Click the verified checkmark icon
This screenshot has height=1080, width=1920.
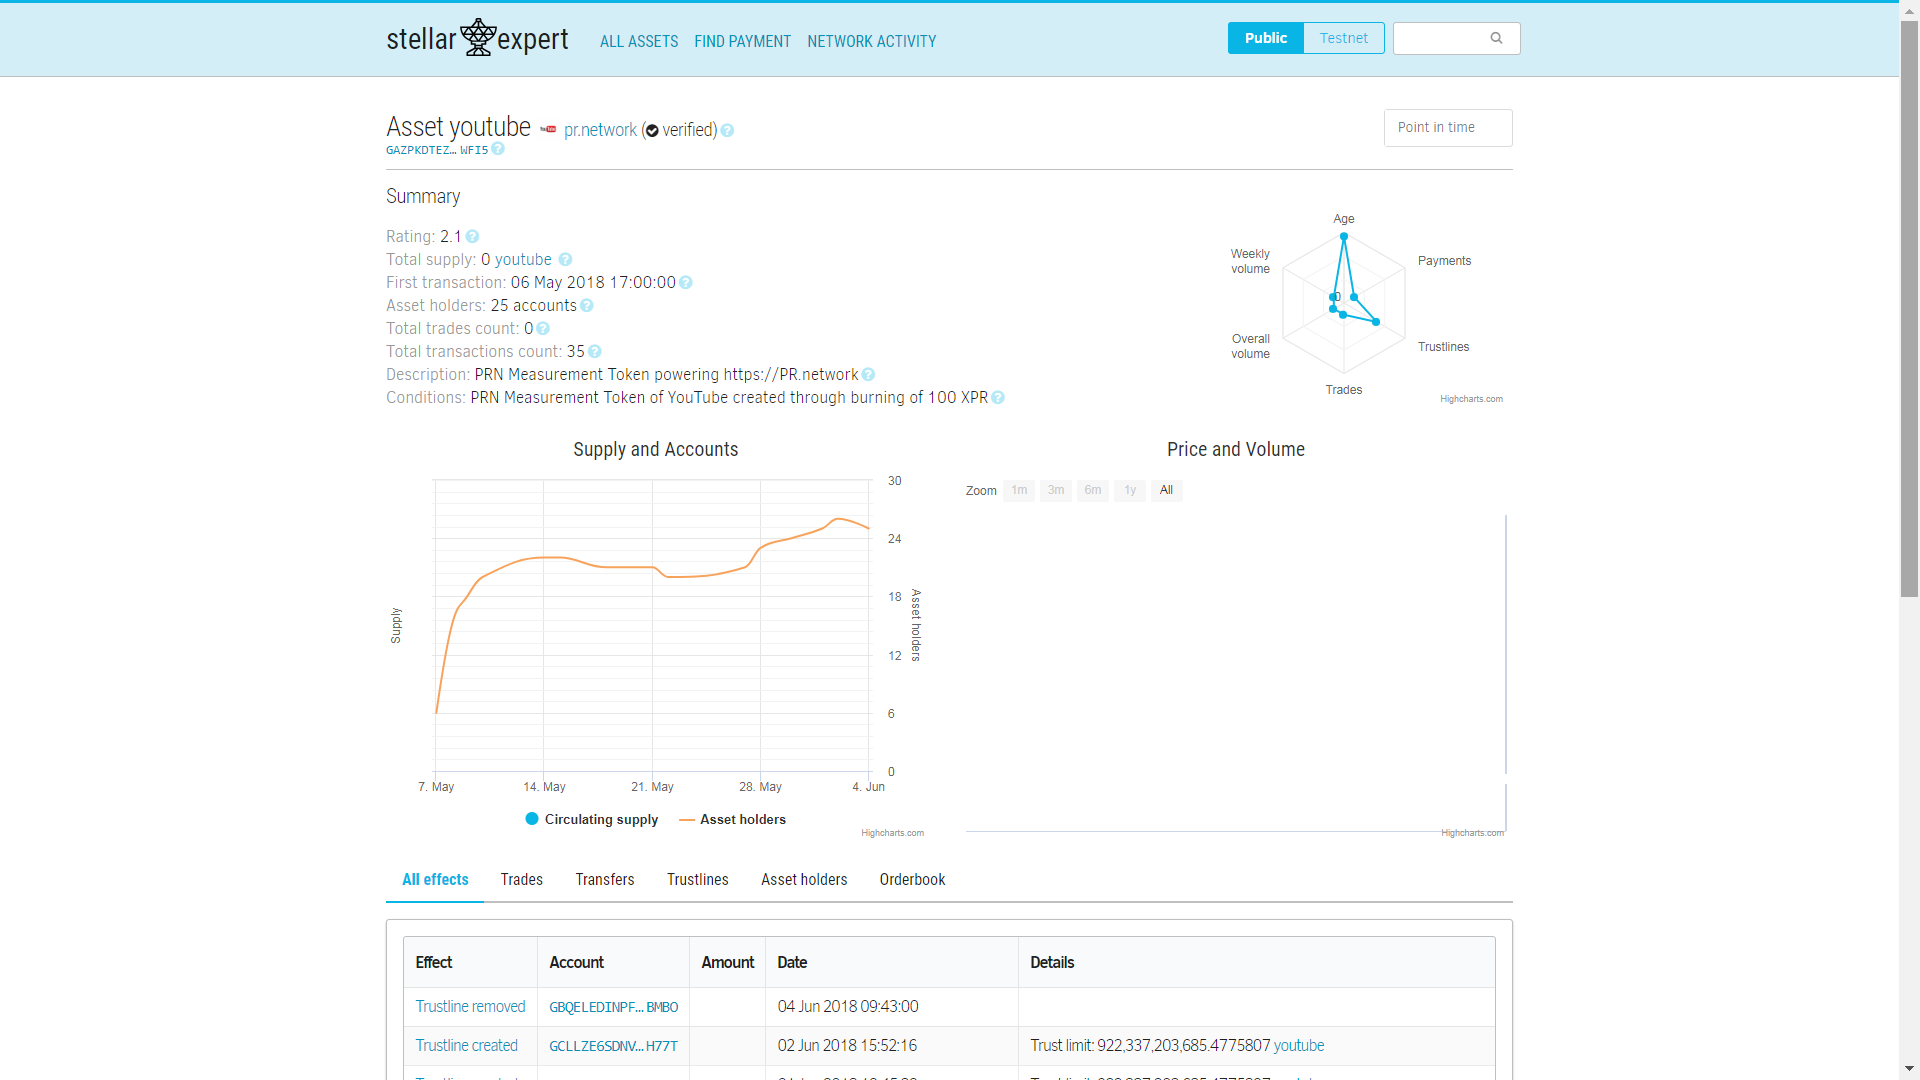(x=652, y=131)
